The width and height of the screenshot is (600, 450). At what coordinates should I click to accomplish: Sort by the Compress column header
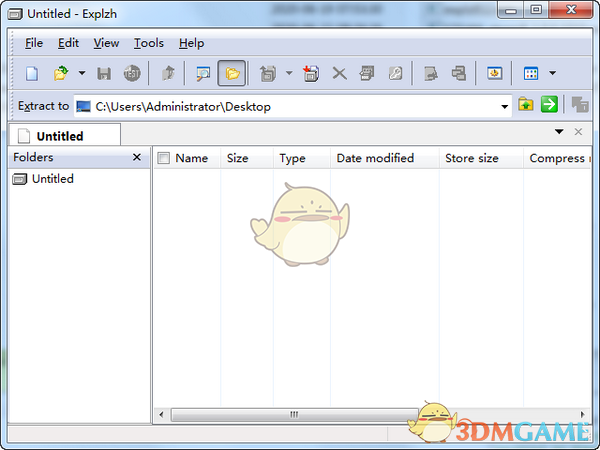[x=557, y=158]
